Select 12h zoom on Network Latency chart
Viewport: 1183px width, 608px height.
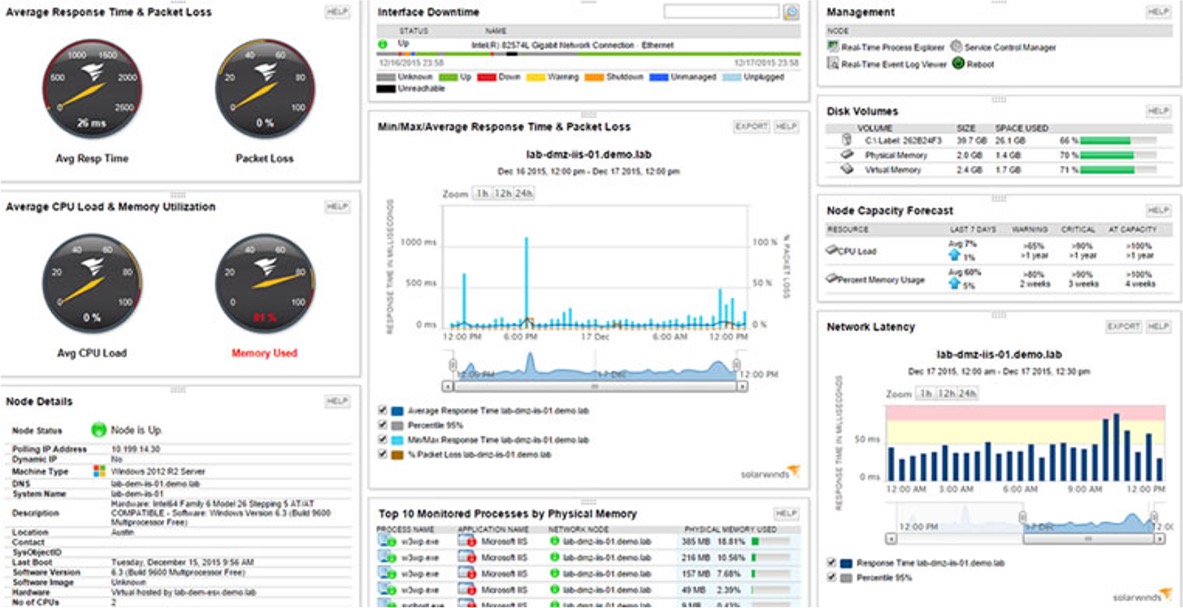(944, 394)
